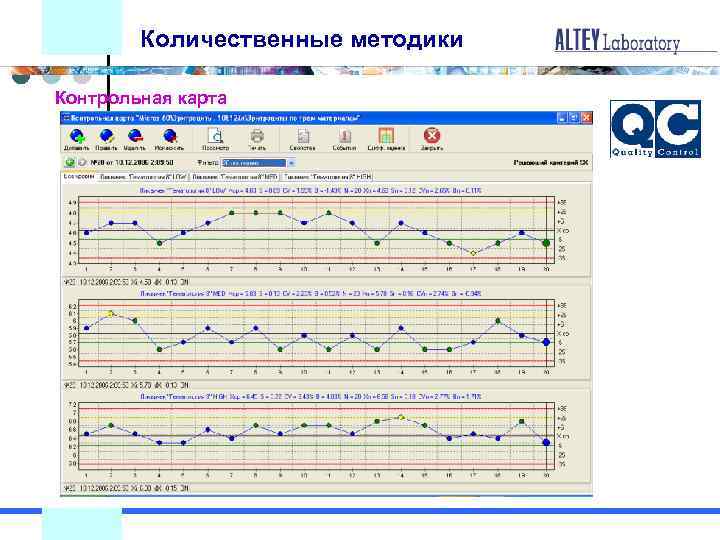Click the Исключить (exclude) globe icon
The image size is (720, 540).
pyautogui.click(x=170, y=136)
